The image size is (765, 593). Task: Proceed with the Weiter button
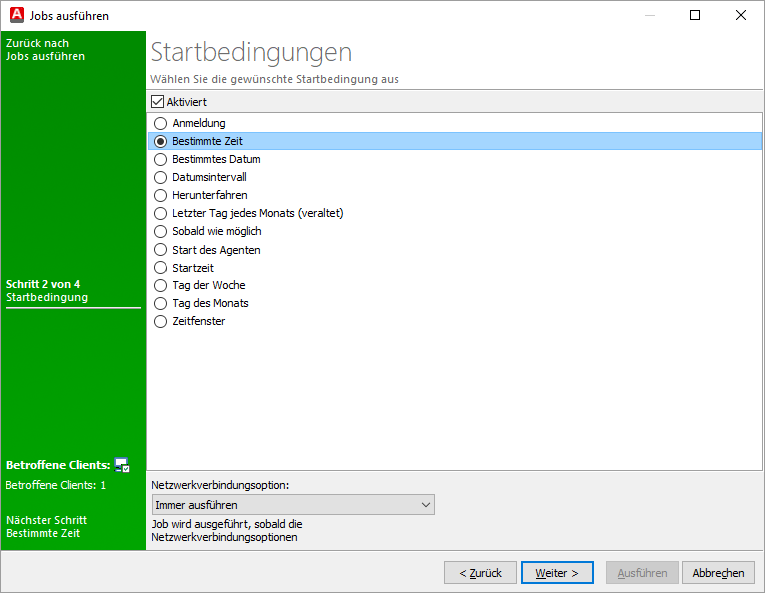tap(557, 573)
